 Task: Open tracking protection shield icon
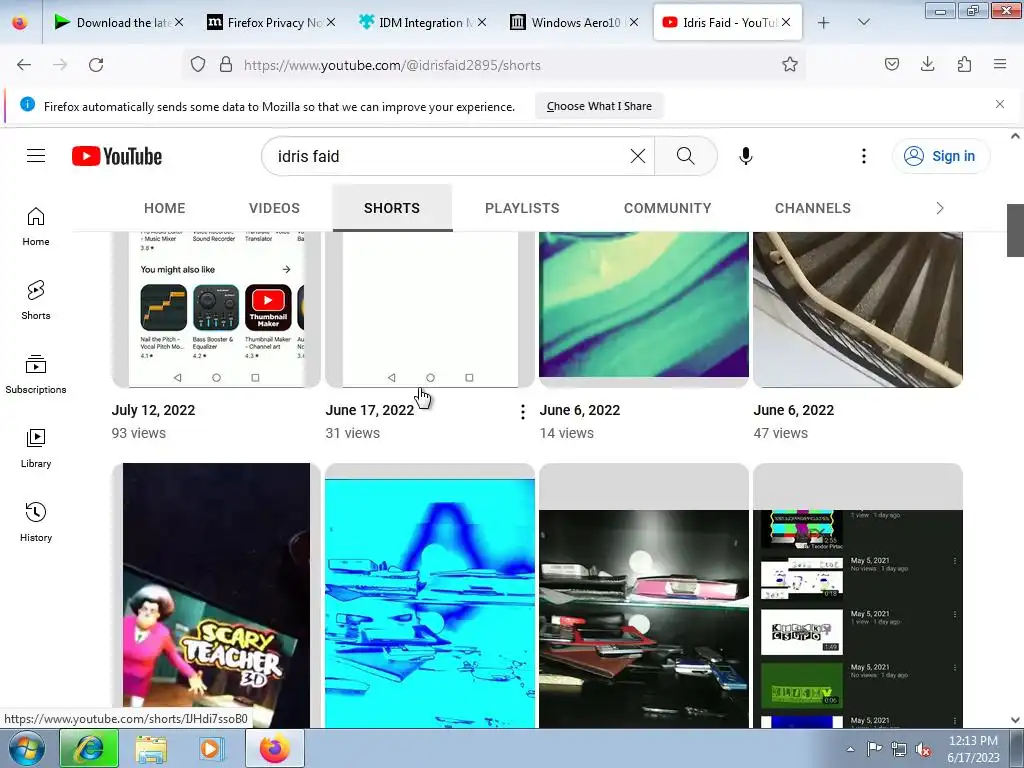198,65
